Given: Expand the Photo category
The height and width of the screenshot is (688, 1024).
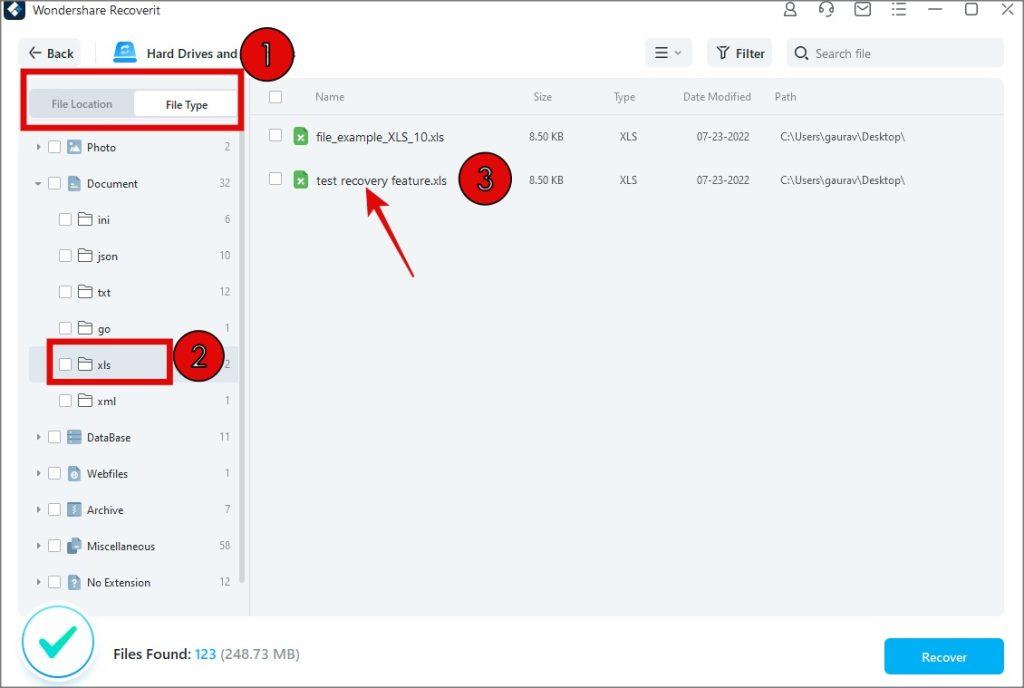Looking at the screenshot, I should (38, 147).
